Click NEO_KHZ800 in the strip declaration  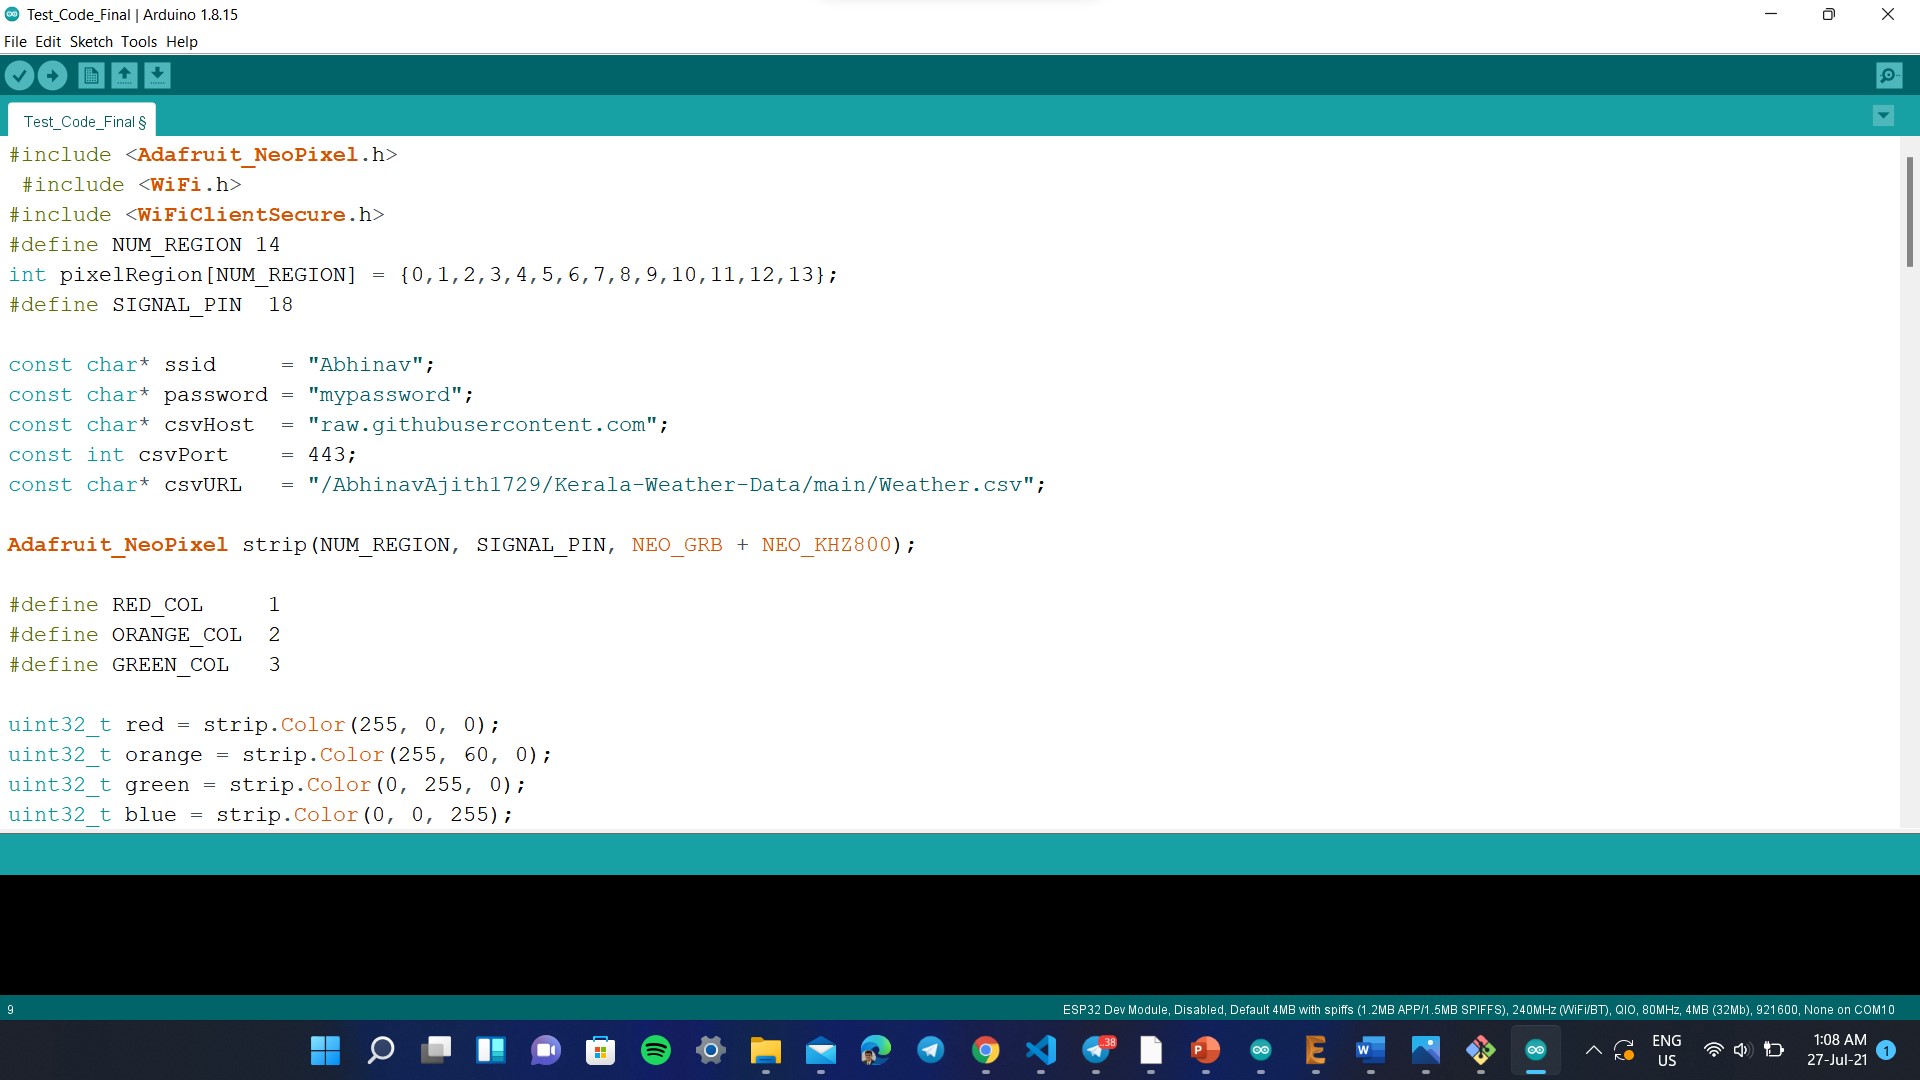tap(826, 545)
